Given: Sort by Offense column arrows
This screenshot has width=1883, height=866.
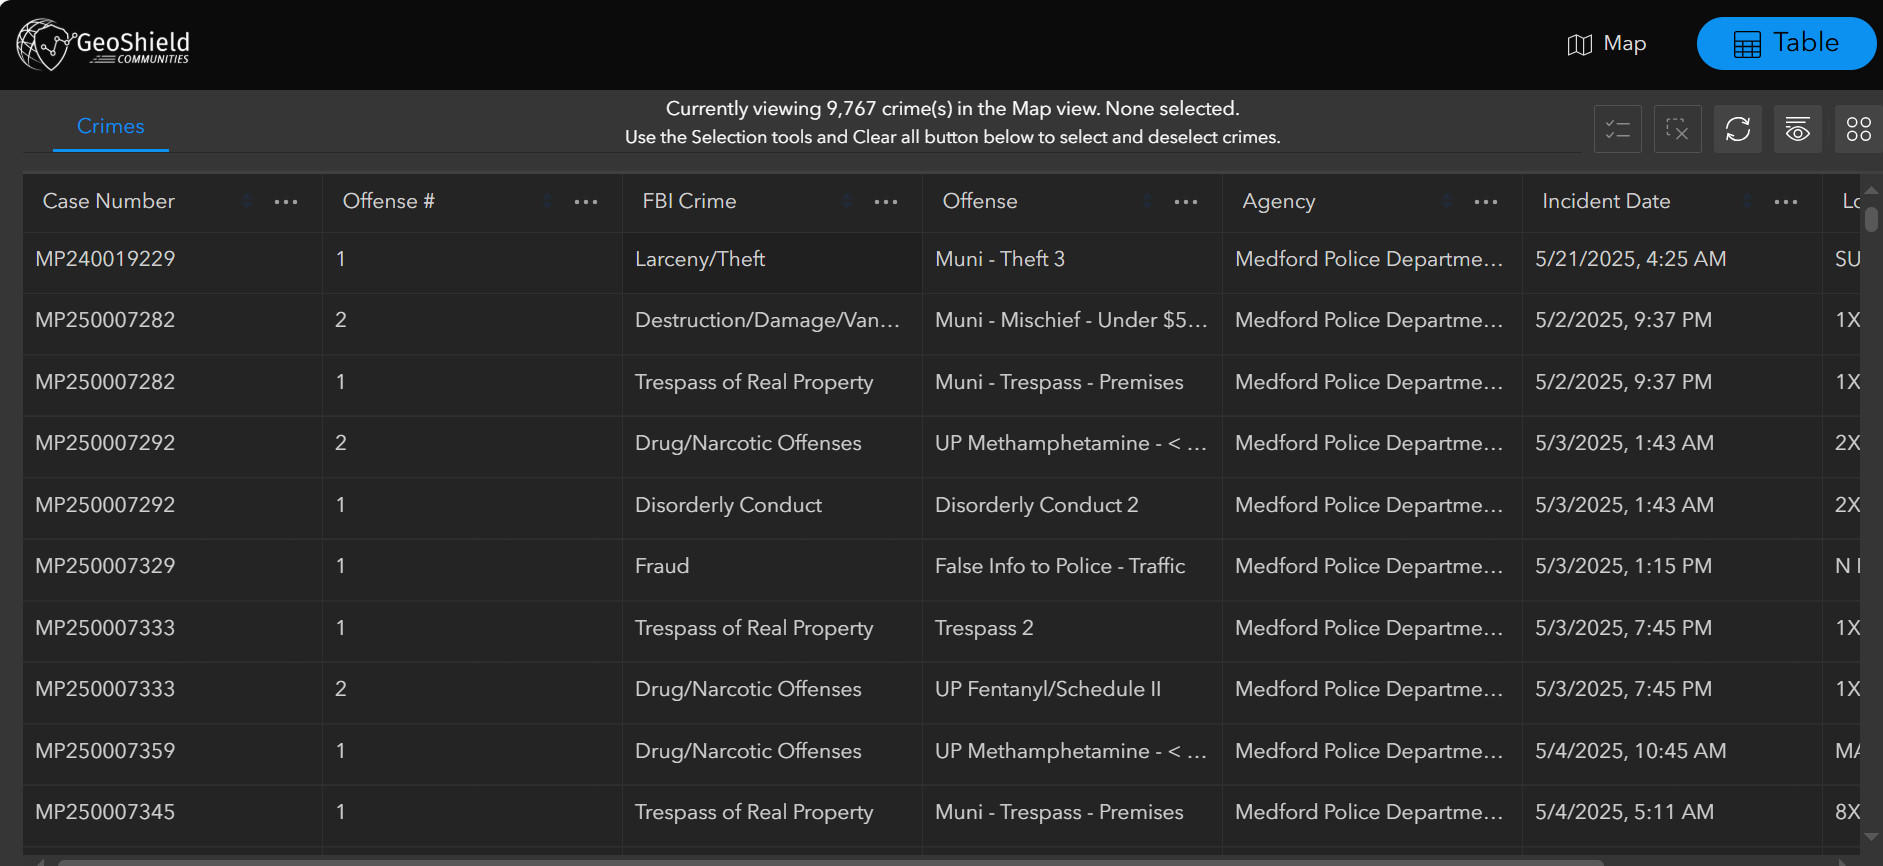Looking at the screenshot, I should (1147, 202).
